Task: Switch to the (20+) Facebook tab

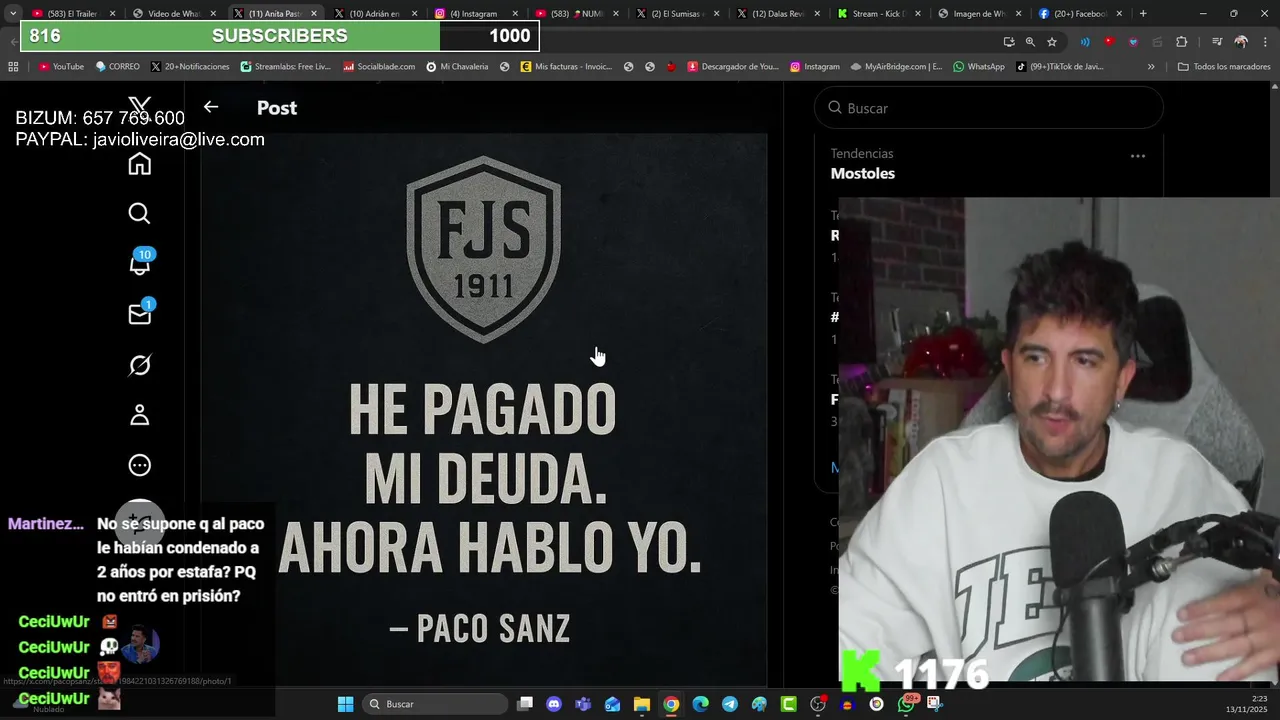Action: pyautogui.click(x=1080, y=14)
